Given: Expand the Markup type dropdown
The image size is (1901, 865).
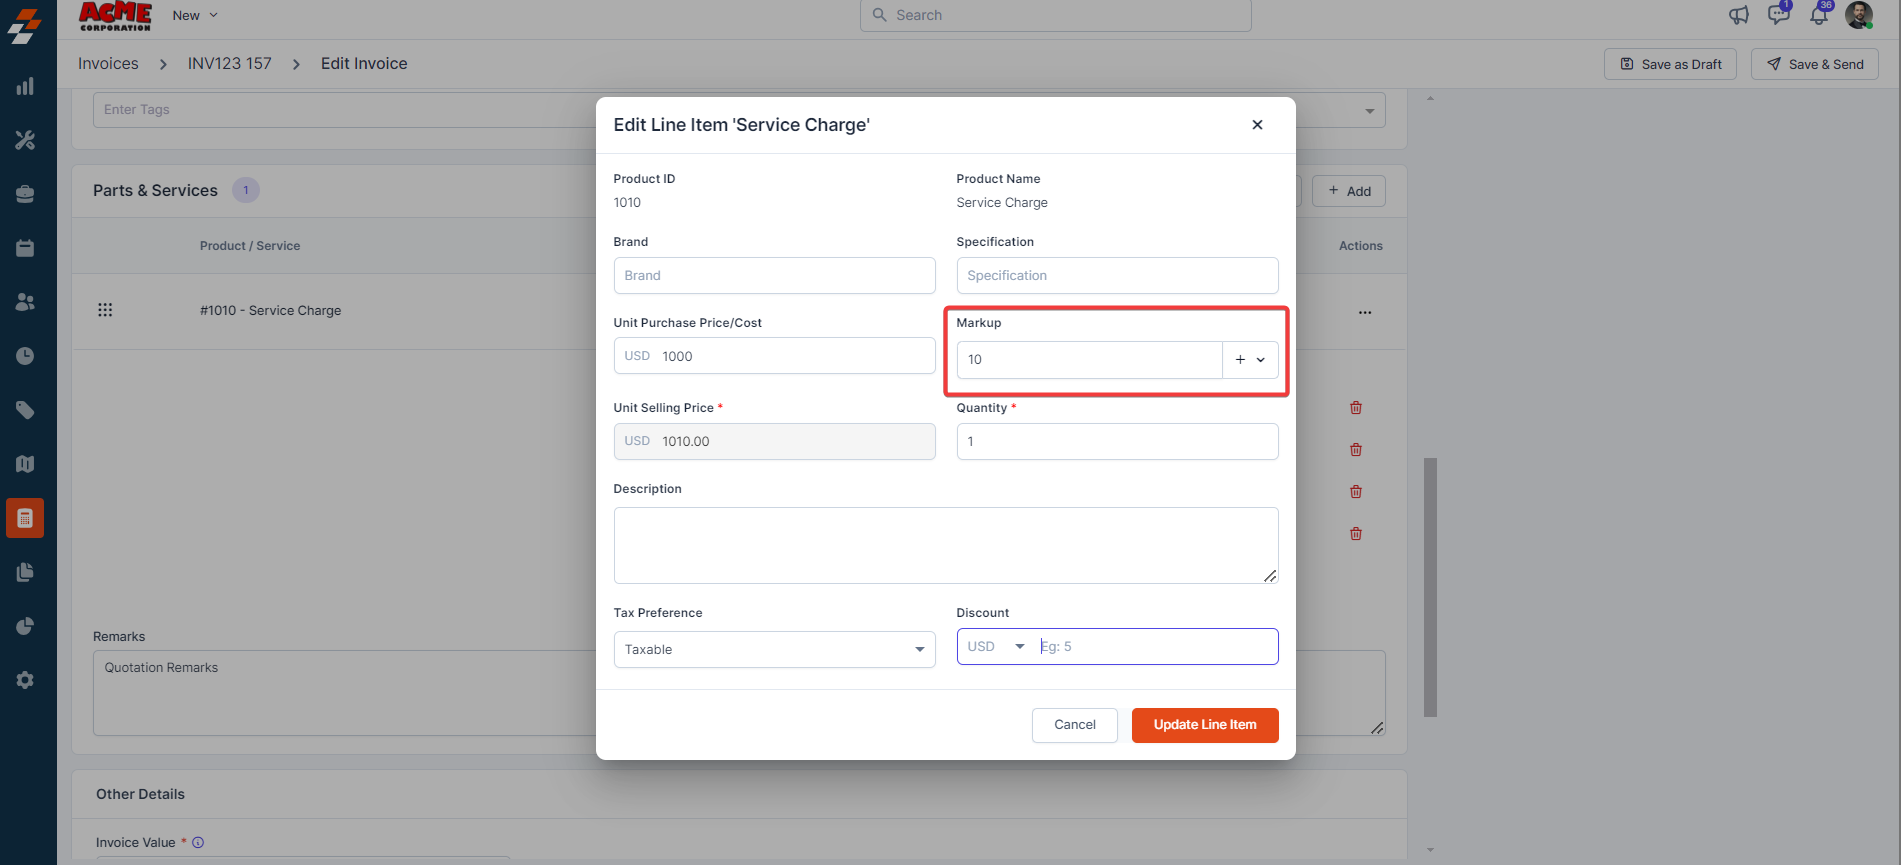Looking at the screenshot, I should click(x=1250, y=360).
